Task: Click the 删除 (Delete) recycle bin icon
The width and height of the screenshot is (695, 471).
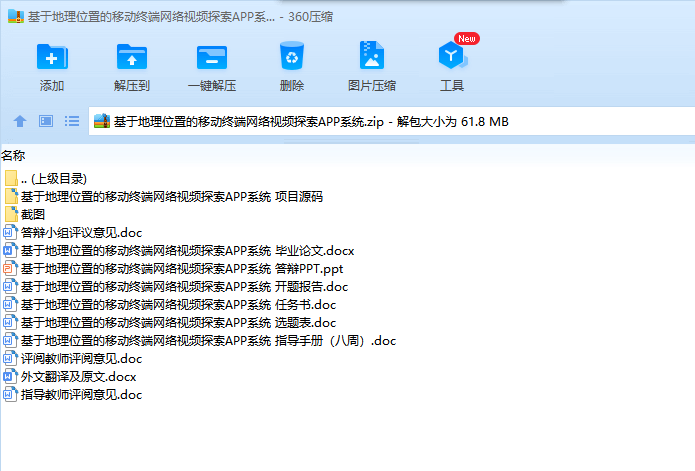Action: pos(292,56)
